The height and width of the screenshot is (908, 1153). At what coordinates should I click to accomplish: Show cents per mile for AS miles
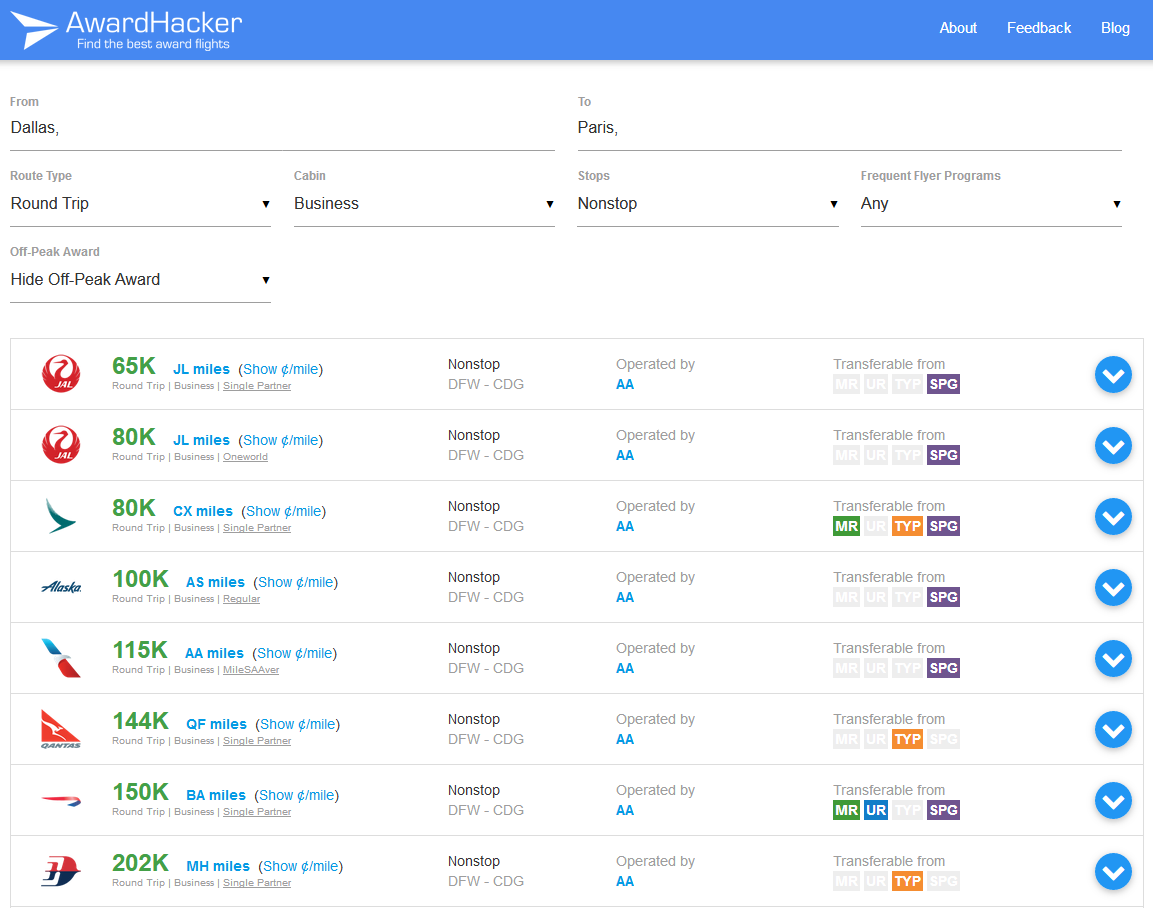click(x=296, y=582)
